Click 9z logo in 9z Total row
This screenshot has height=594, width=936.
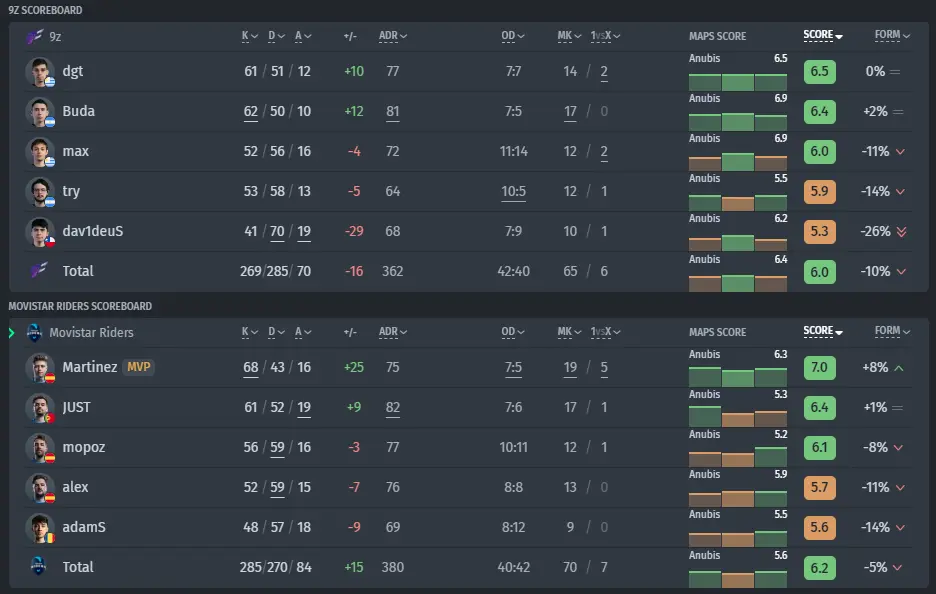[39, 270]
